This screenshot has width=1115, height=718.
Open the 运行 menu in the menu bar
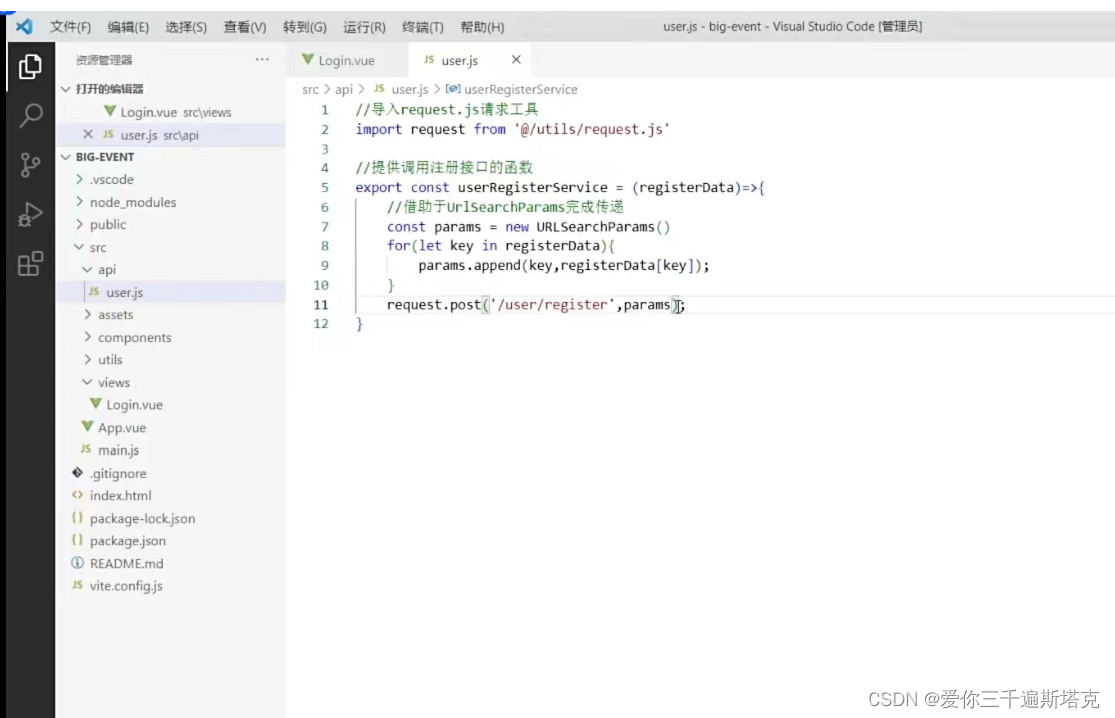pos(364,27)
